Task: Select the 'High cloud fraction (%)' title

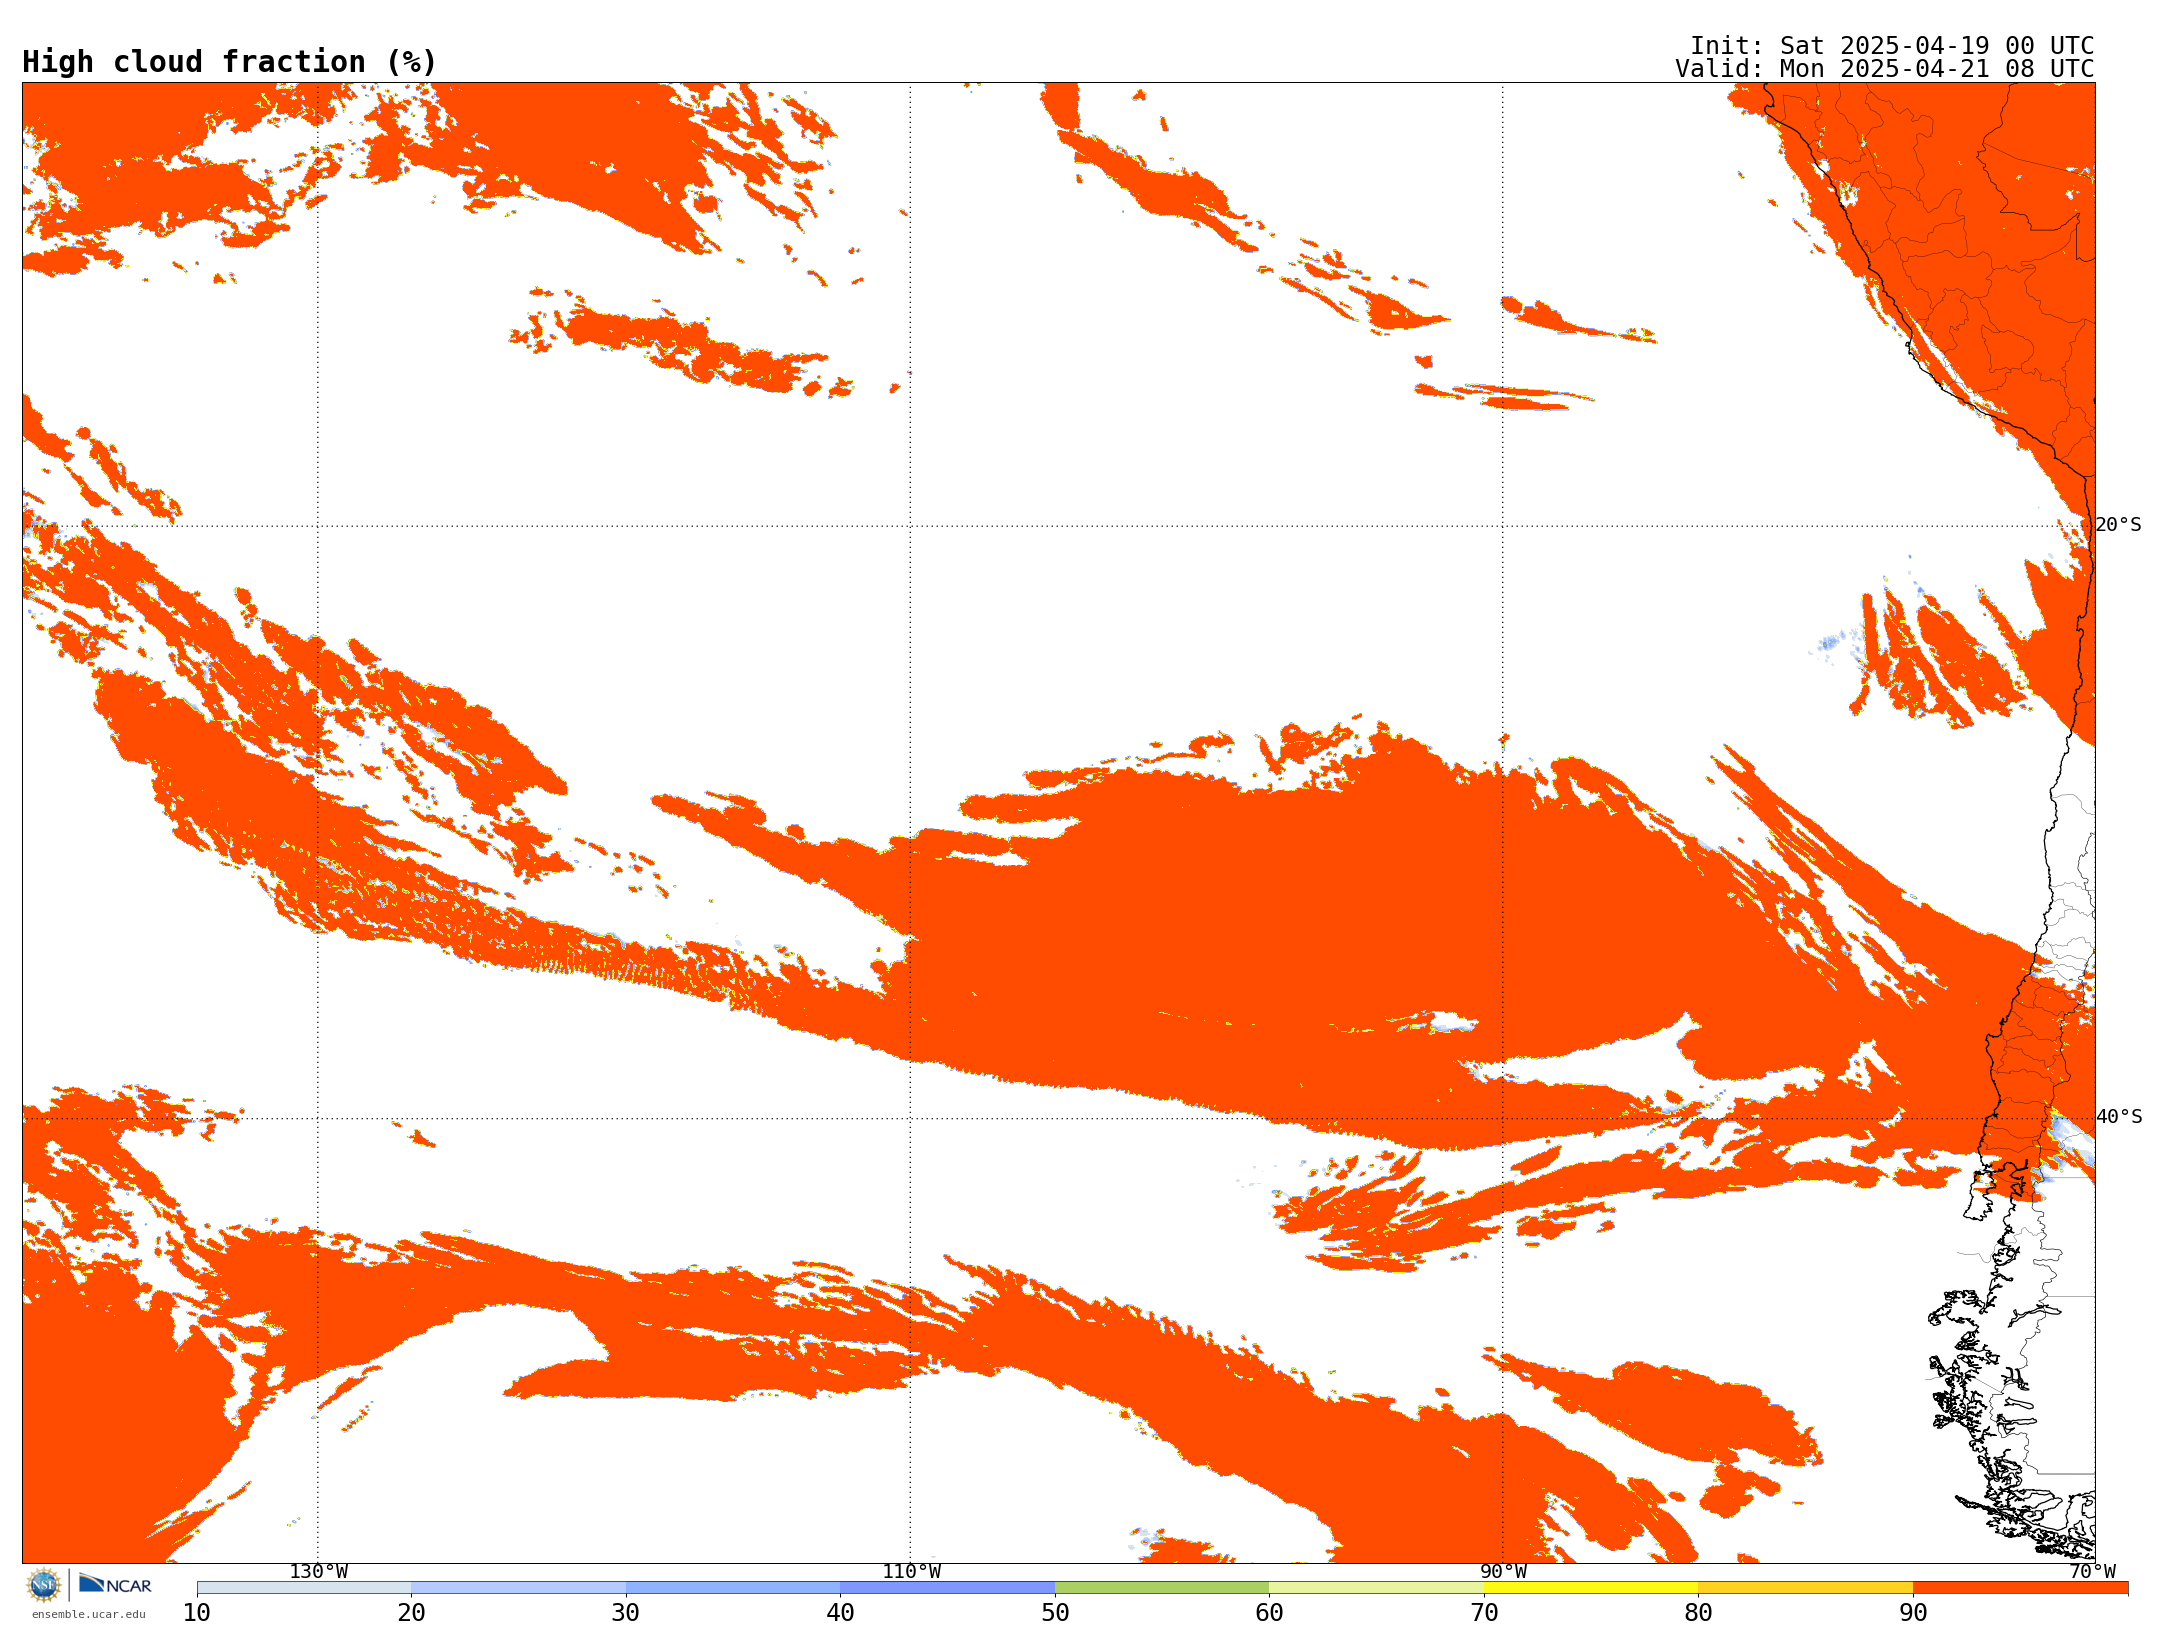Action: point(230,62)
